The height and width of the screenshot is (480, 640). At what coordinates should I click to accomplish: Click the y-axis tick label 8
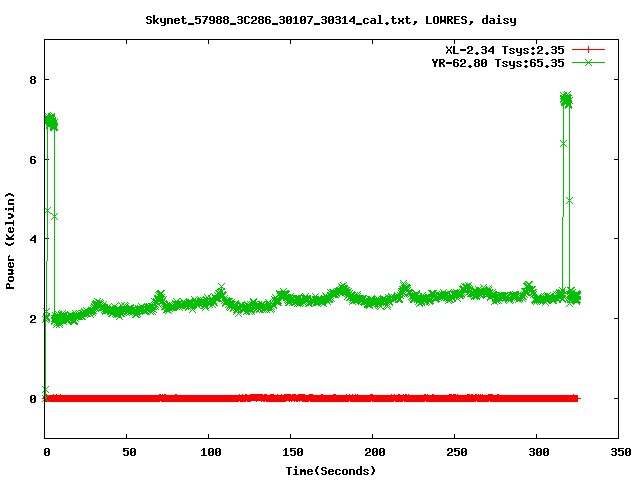(x=33, y=80)
